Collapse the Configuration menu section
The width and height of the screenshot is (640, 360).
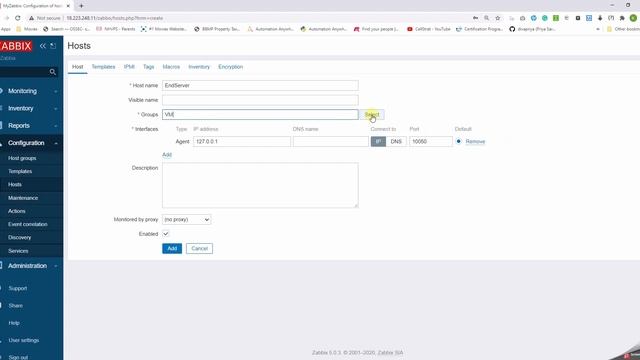[31, 143]
